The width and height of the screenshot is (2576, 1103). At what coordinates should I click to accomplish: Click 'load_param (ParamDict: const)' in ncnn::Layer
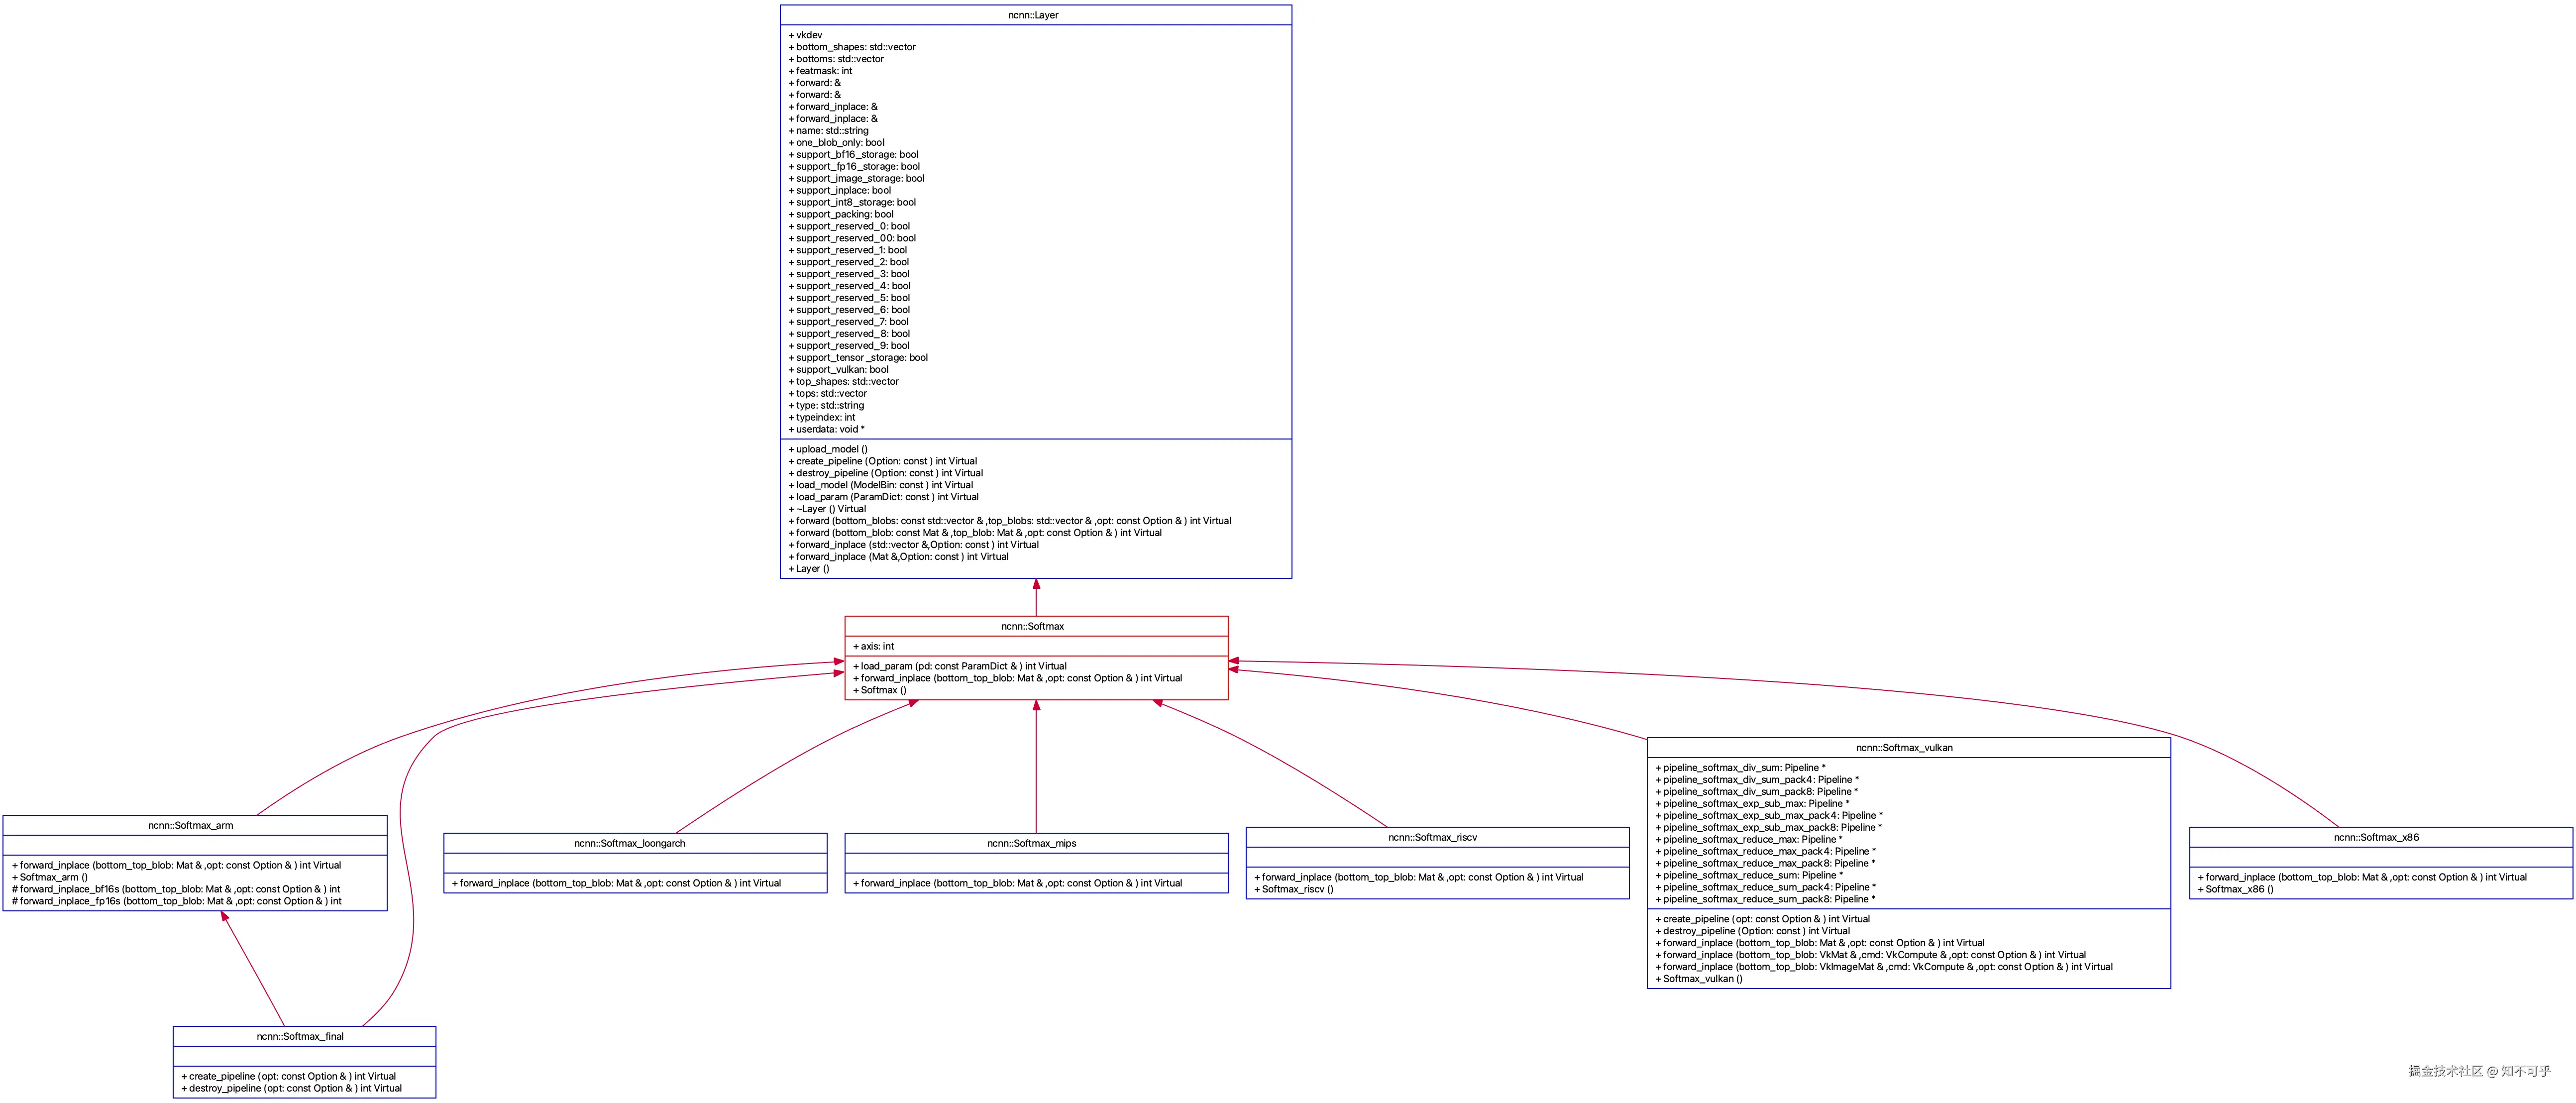pyautogui.click(x=884, y=498)
